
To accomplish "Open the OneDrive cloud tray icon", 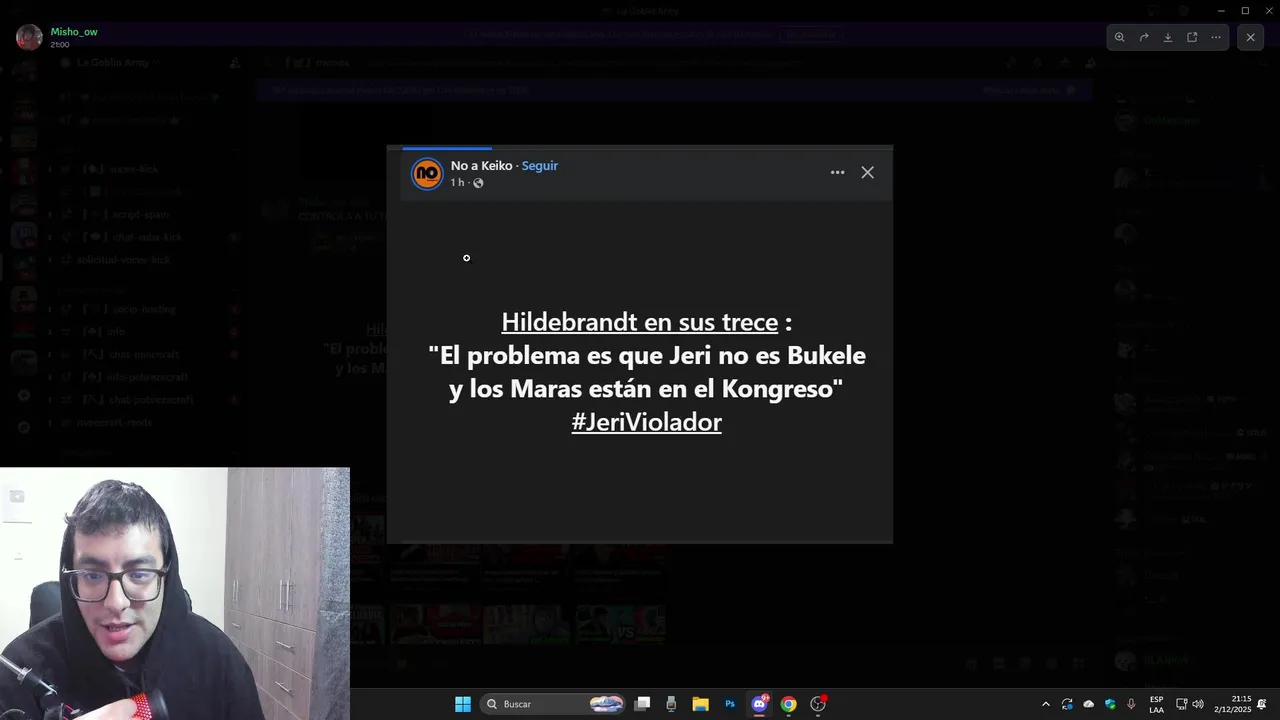I will tap(1089, 704).
